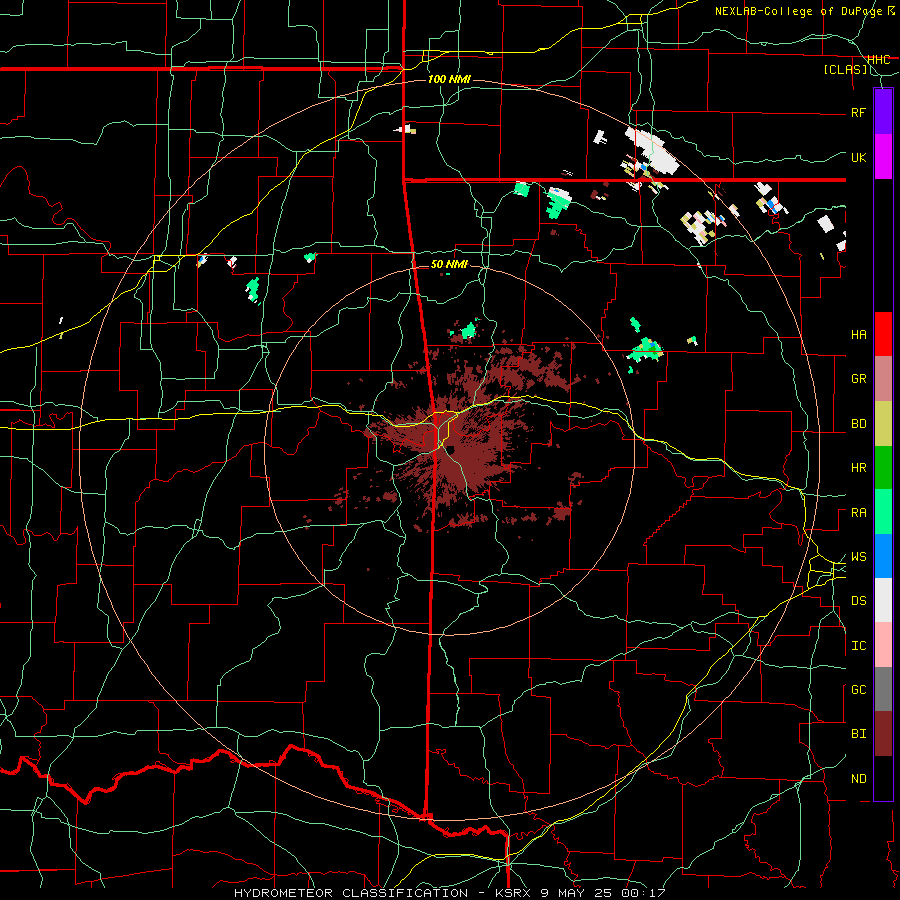This screenshot has width=900, height=900.
Task: Select the GR legend label text
Action: [858, 379]
